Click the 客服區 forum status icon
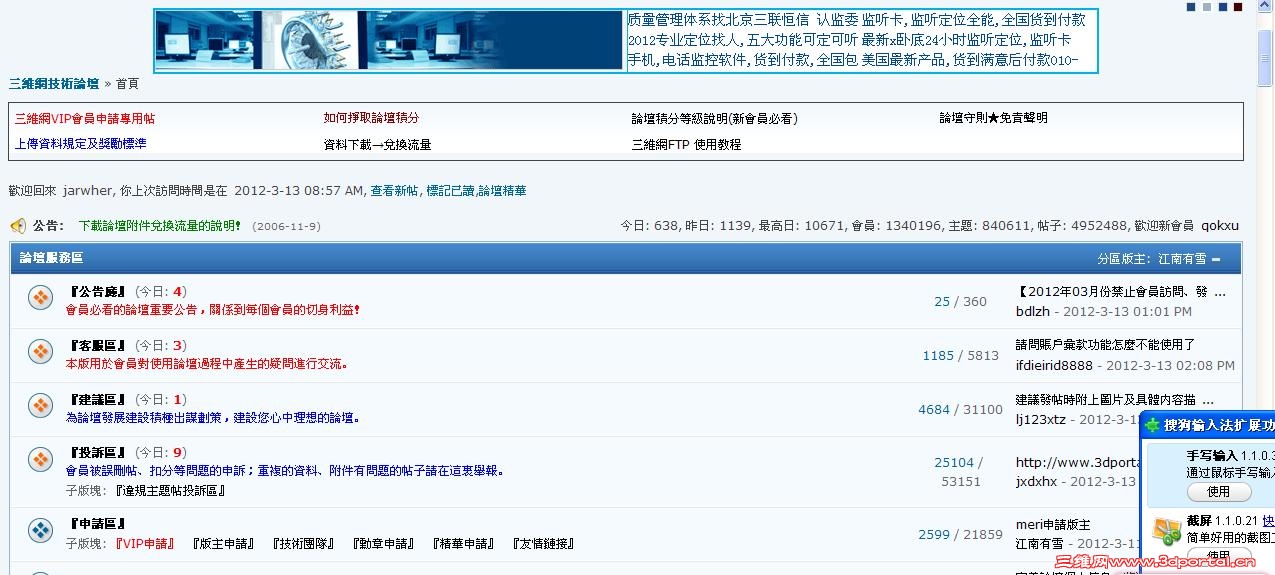This screenshot has height=575, width=1275. (40, 352)
